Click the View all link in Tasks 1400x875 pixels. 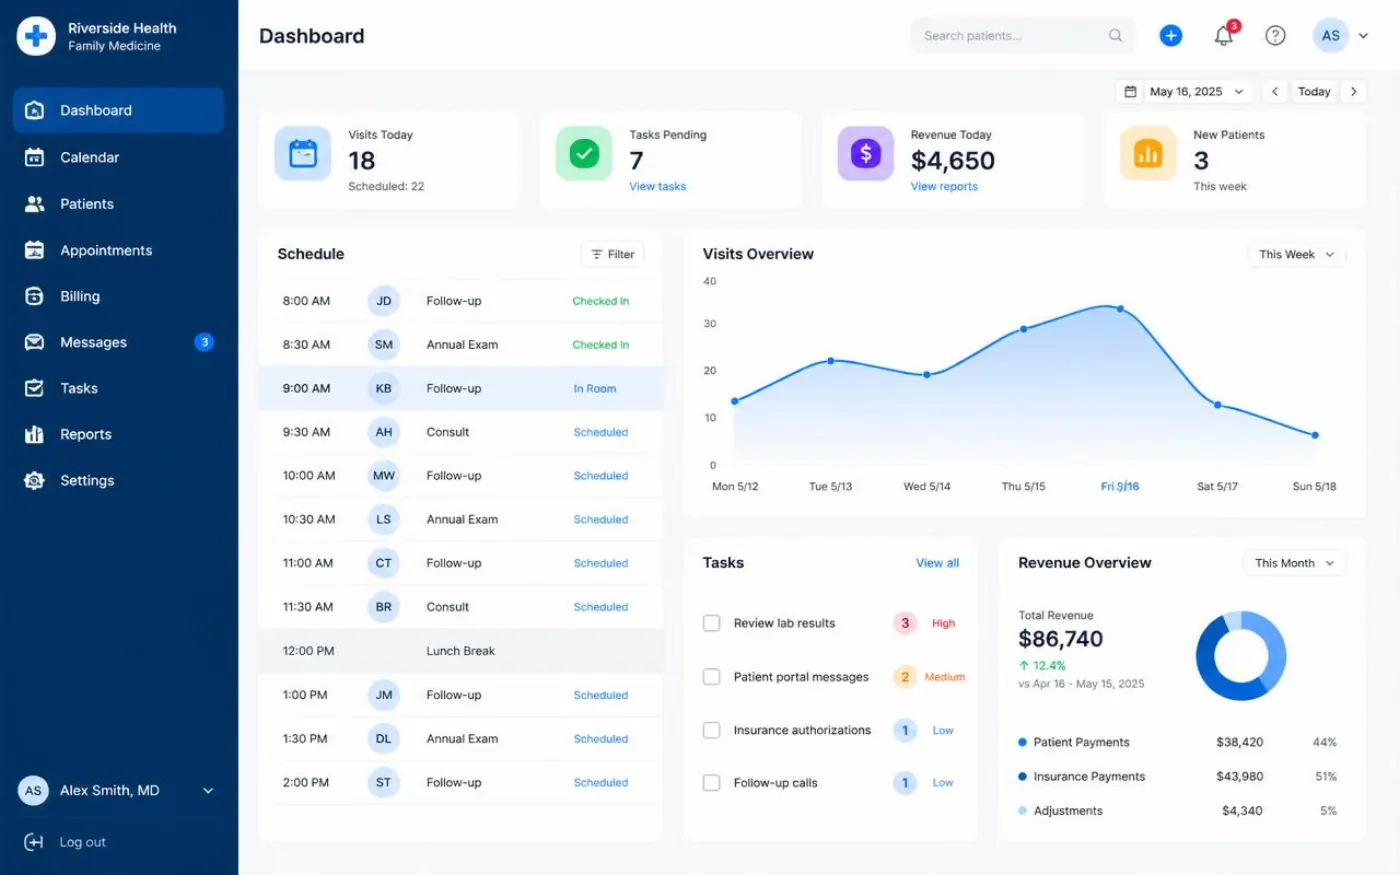[937, 563]
